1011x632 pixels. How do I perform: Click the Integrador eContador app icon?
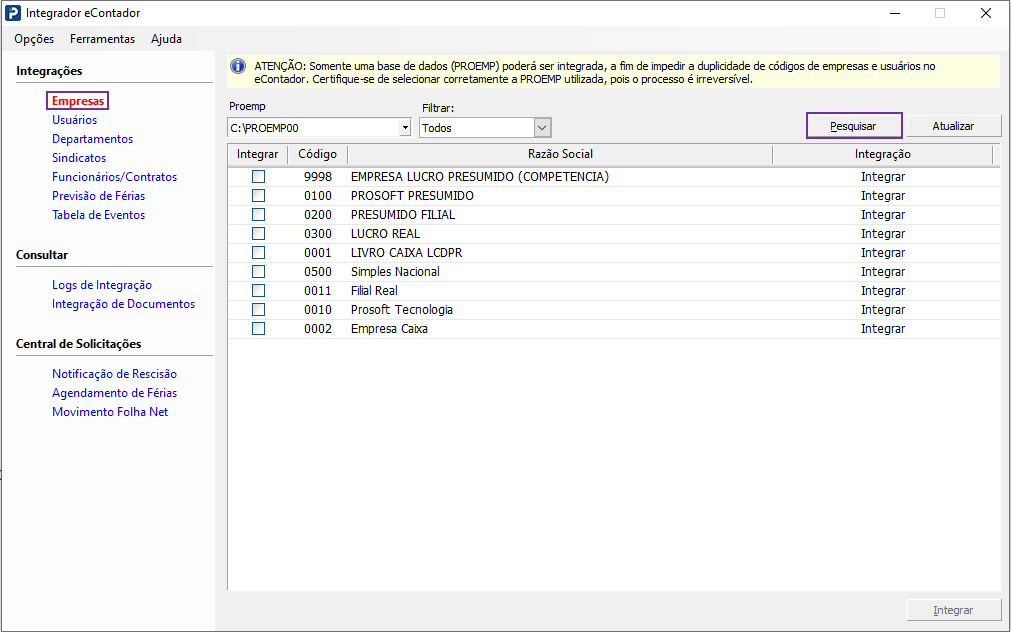click(x=12, y=13)
